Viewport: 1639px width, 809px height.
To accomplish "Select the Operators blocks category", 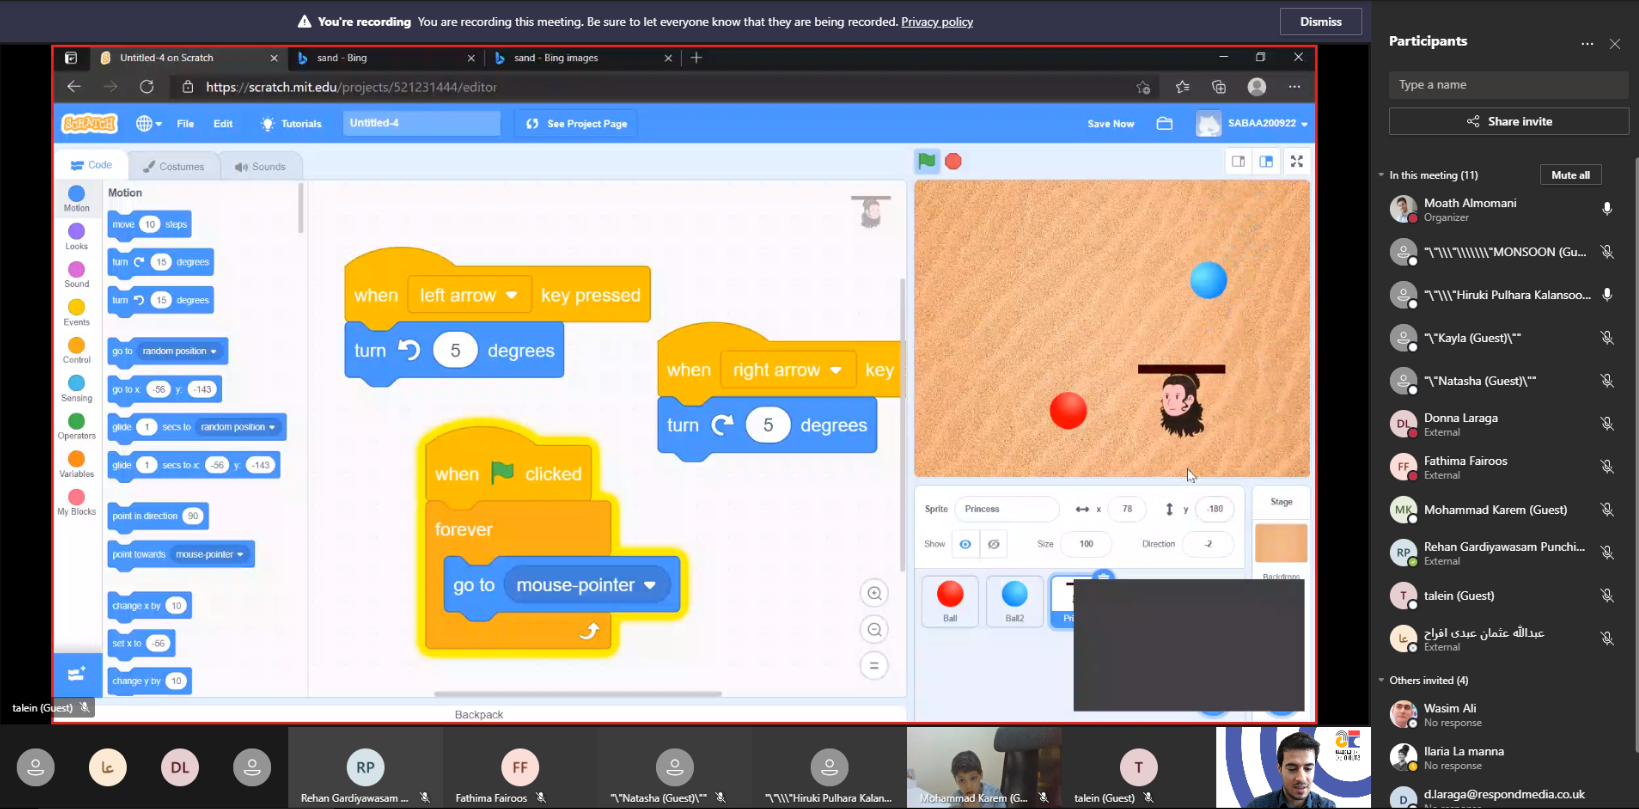I will pos(77,426).
